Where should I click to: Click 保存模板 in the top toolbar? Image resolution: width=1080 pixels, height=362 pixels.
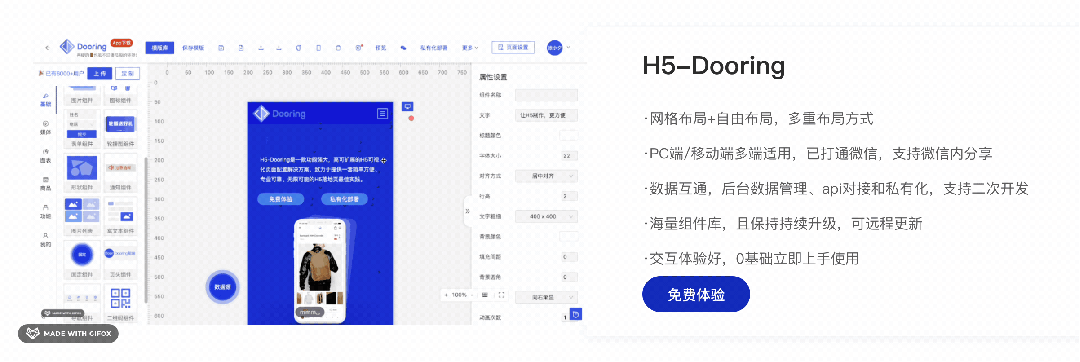tap(193, 47)
